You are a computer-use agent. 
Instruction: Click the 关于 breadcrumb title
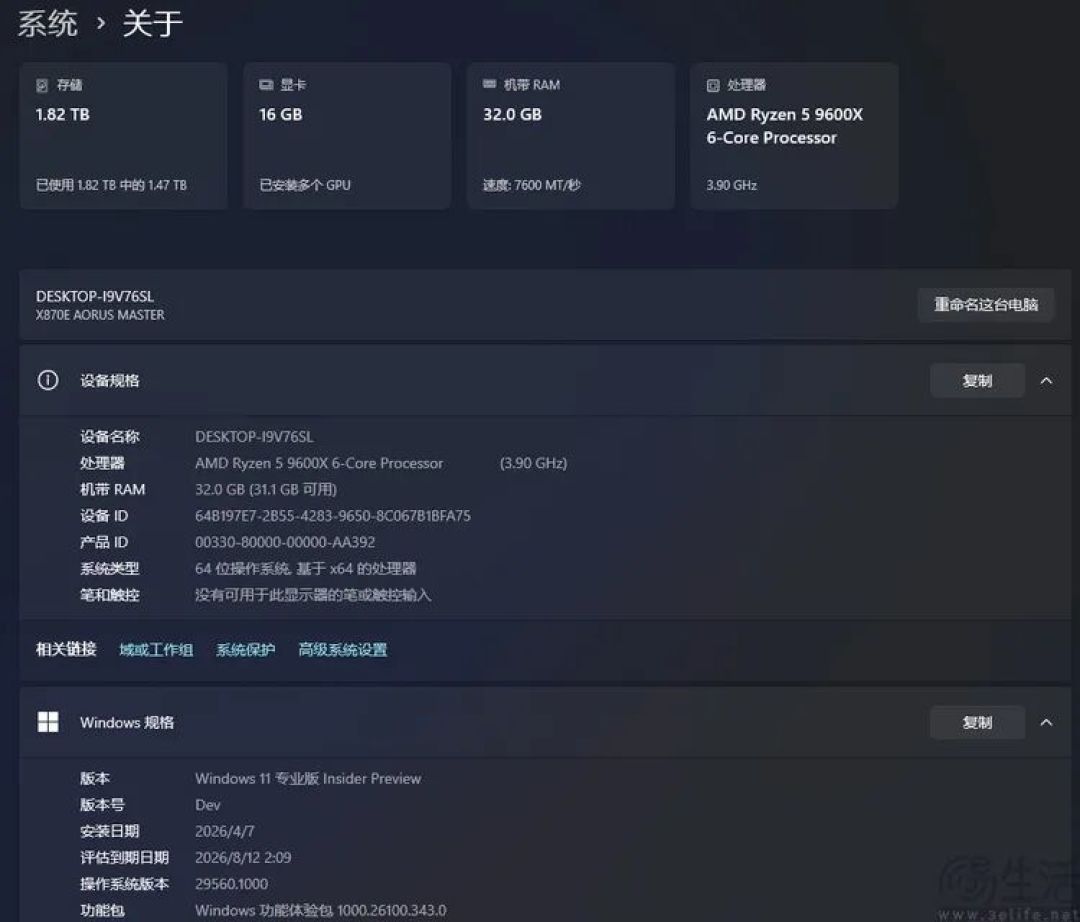click(152, 24)
